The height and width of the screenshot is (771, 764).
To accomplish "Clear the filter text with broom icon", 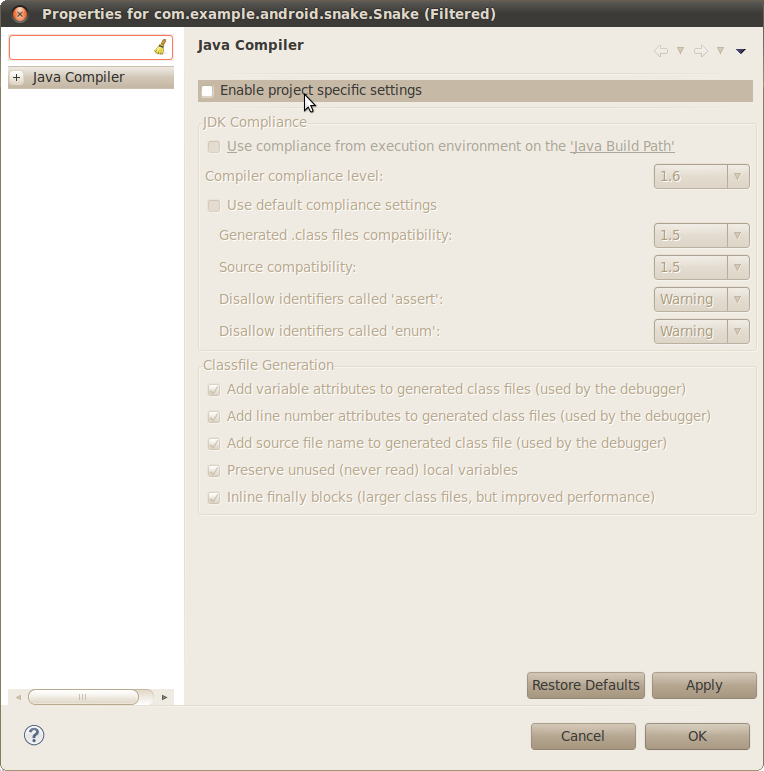I will [x=160, y=47].
